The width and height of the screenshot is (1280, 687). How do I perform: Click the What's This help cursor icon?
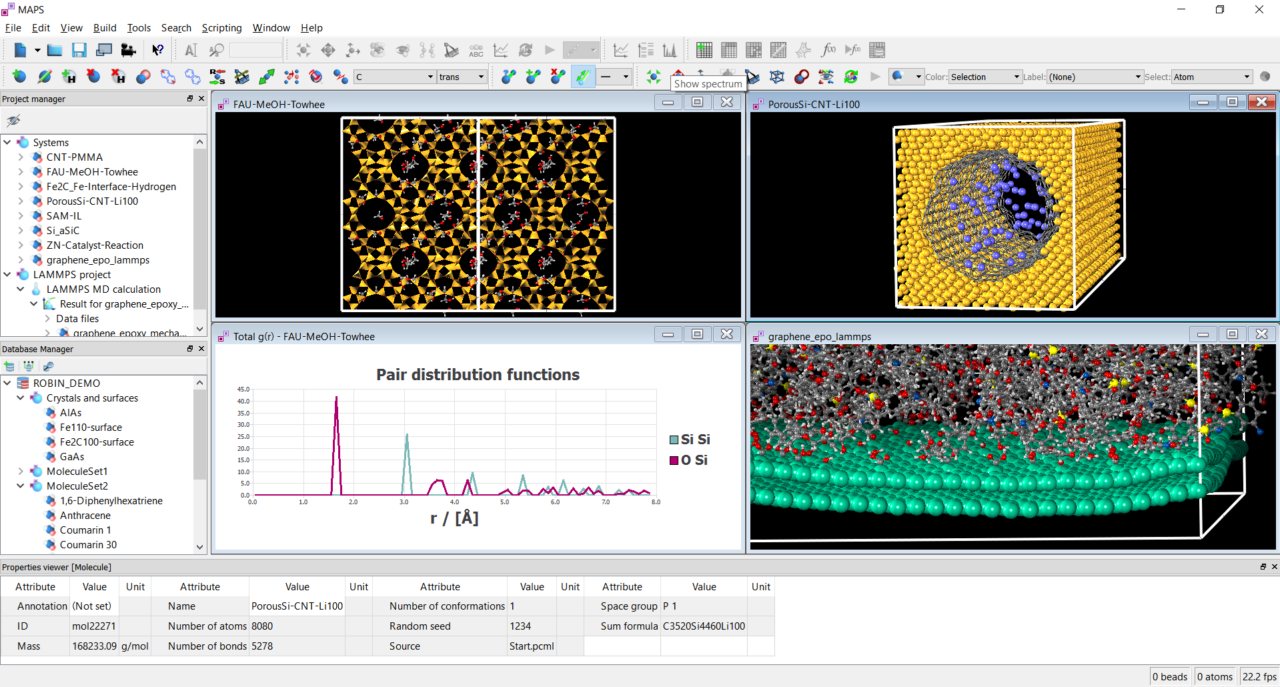158,50
